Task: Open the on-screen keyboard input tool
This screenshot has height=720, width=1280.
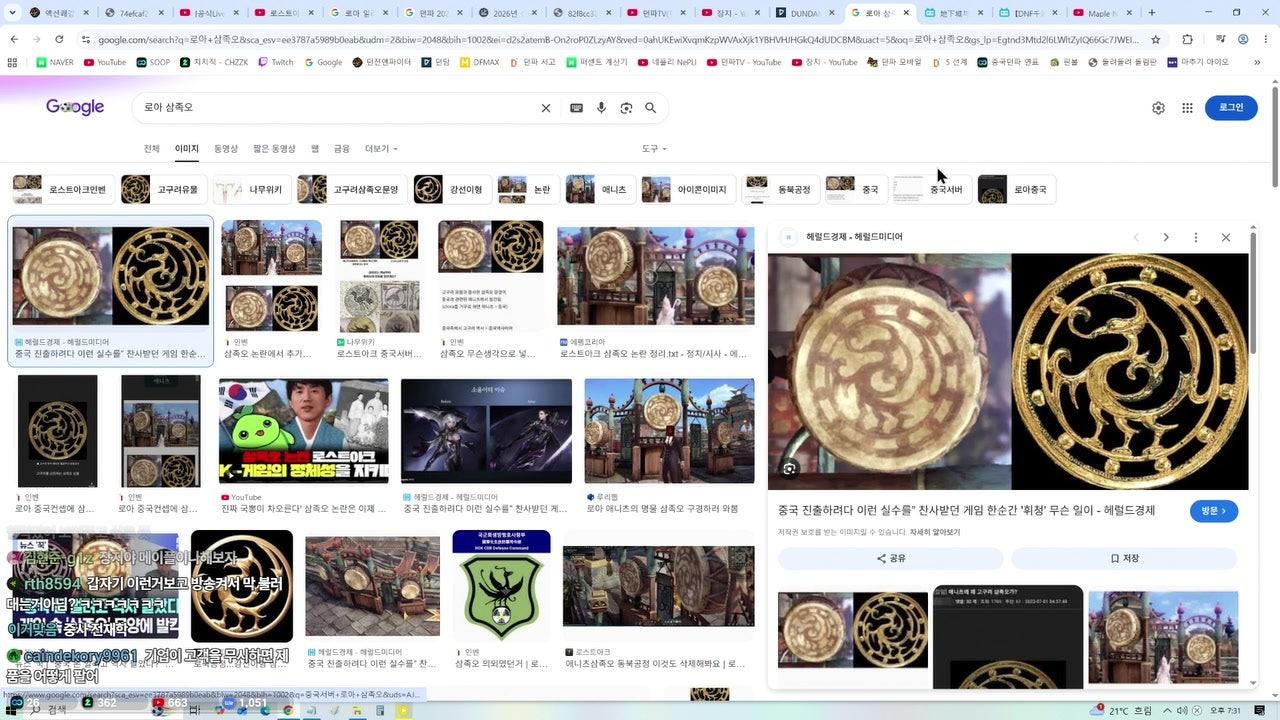Action: pyautogui.click(x=576, y=108)
